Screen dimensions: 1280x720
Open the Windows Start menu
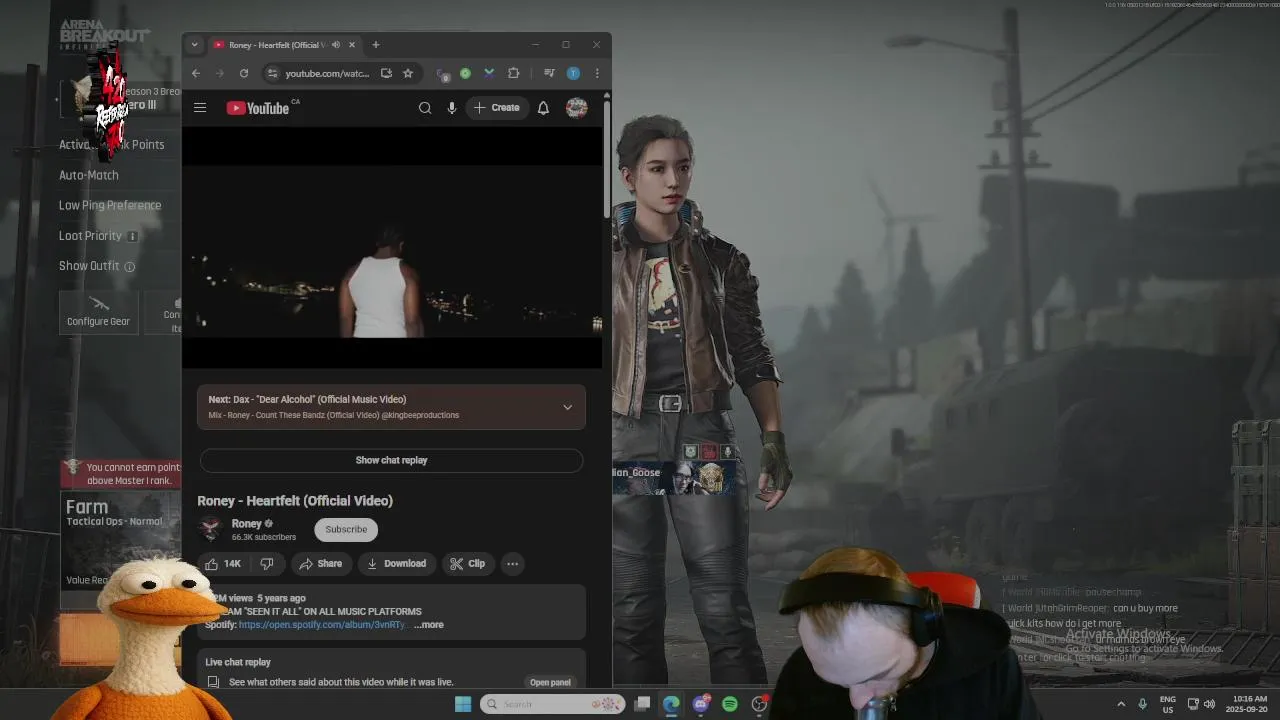point(463,704)
